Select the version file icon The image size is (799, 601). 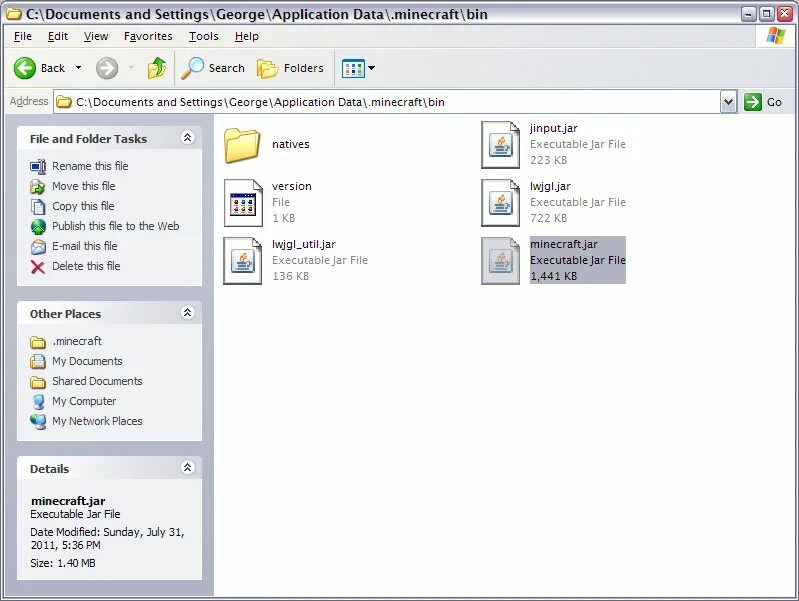tap(243, 203)
